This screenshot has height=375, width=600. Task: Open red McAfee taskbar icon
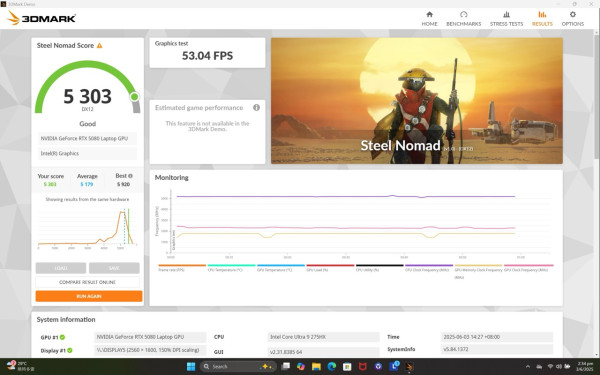click(362, 367)
